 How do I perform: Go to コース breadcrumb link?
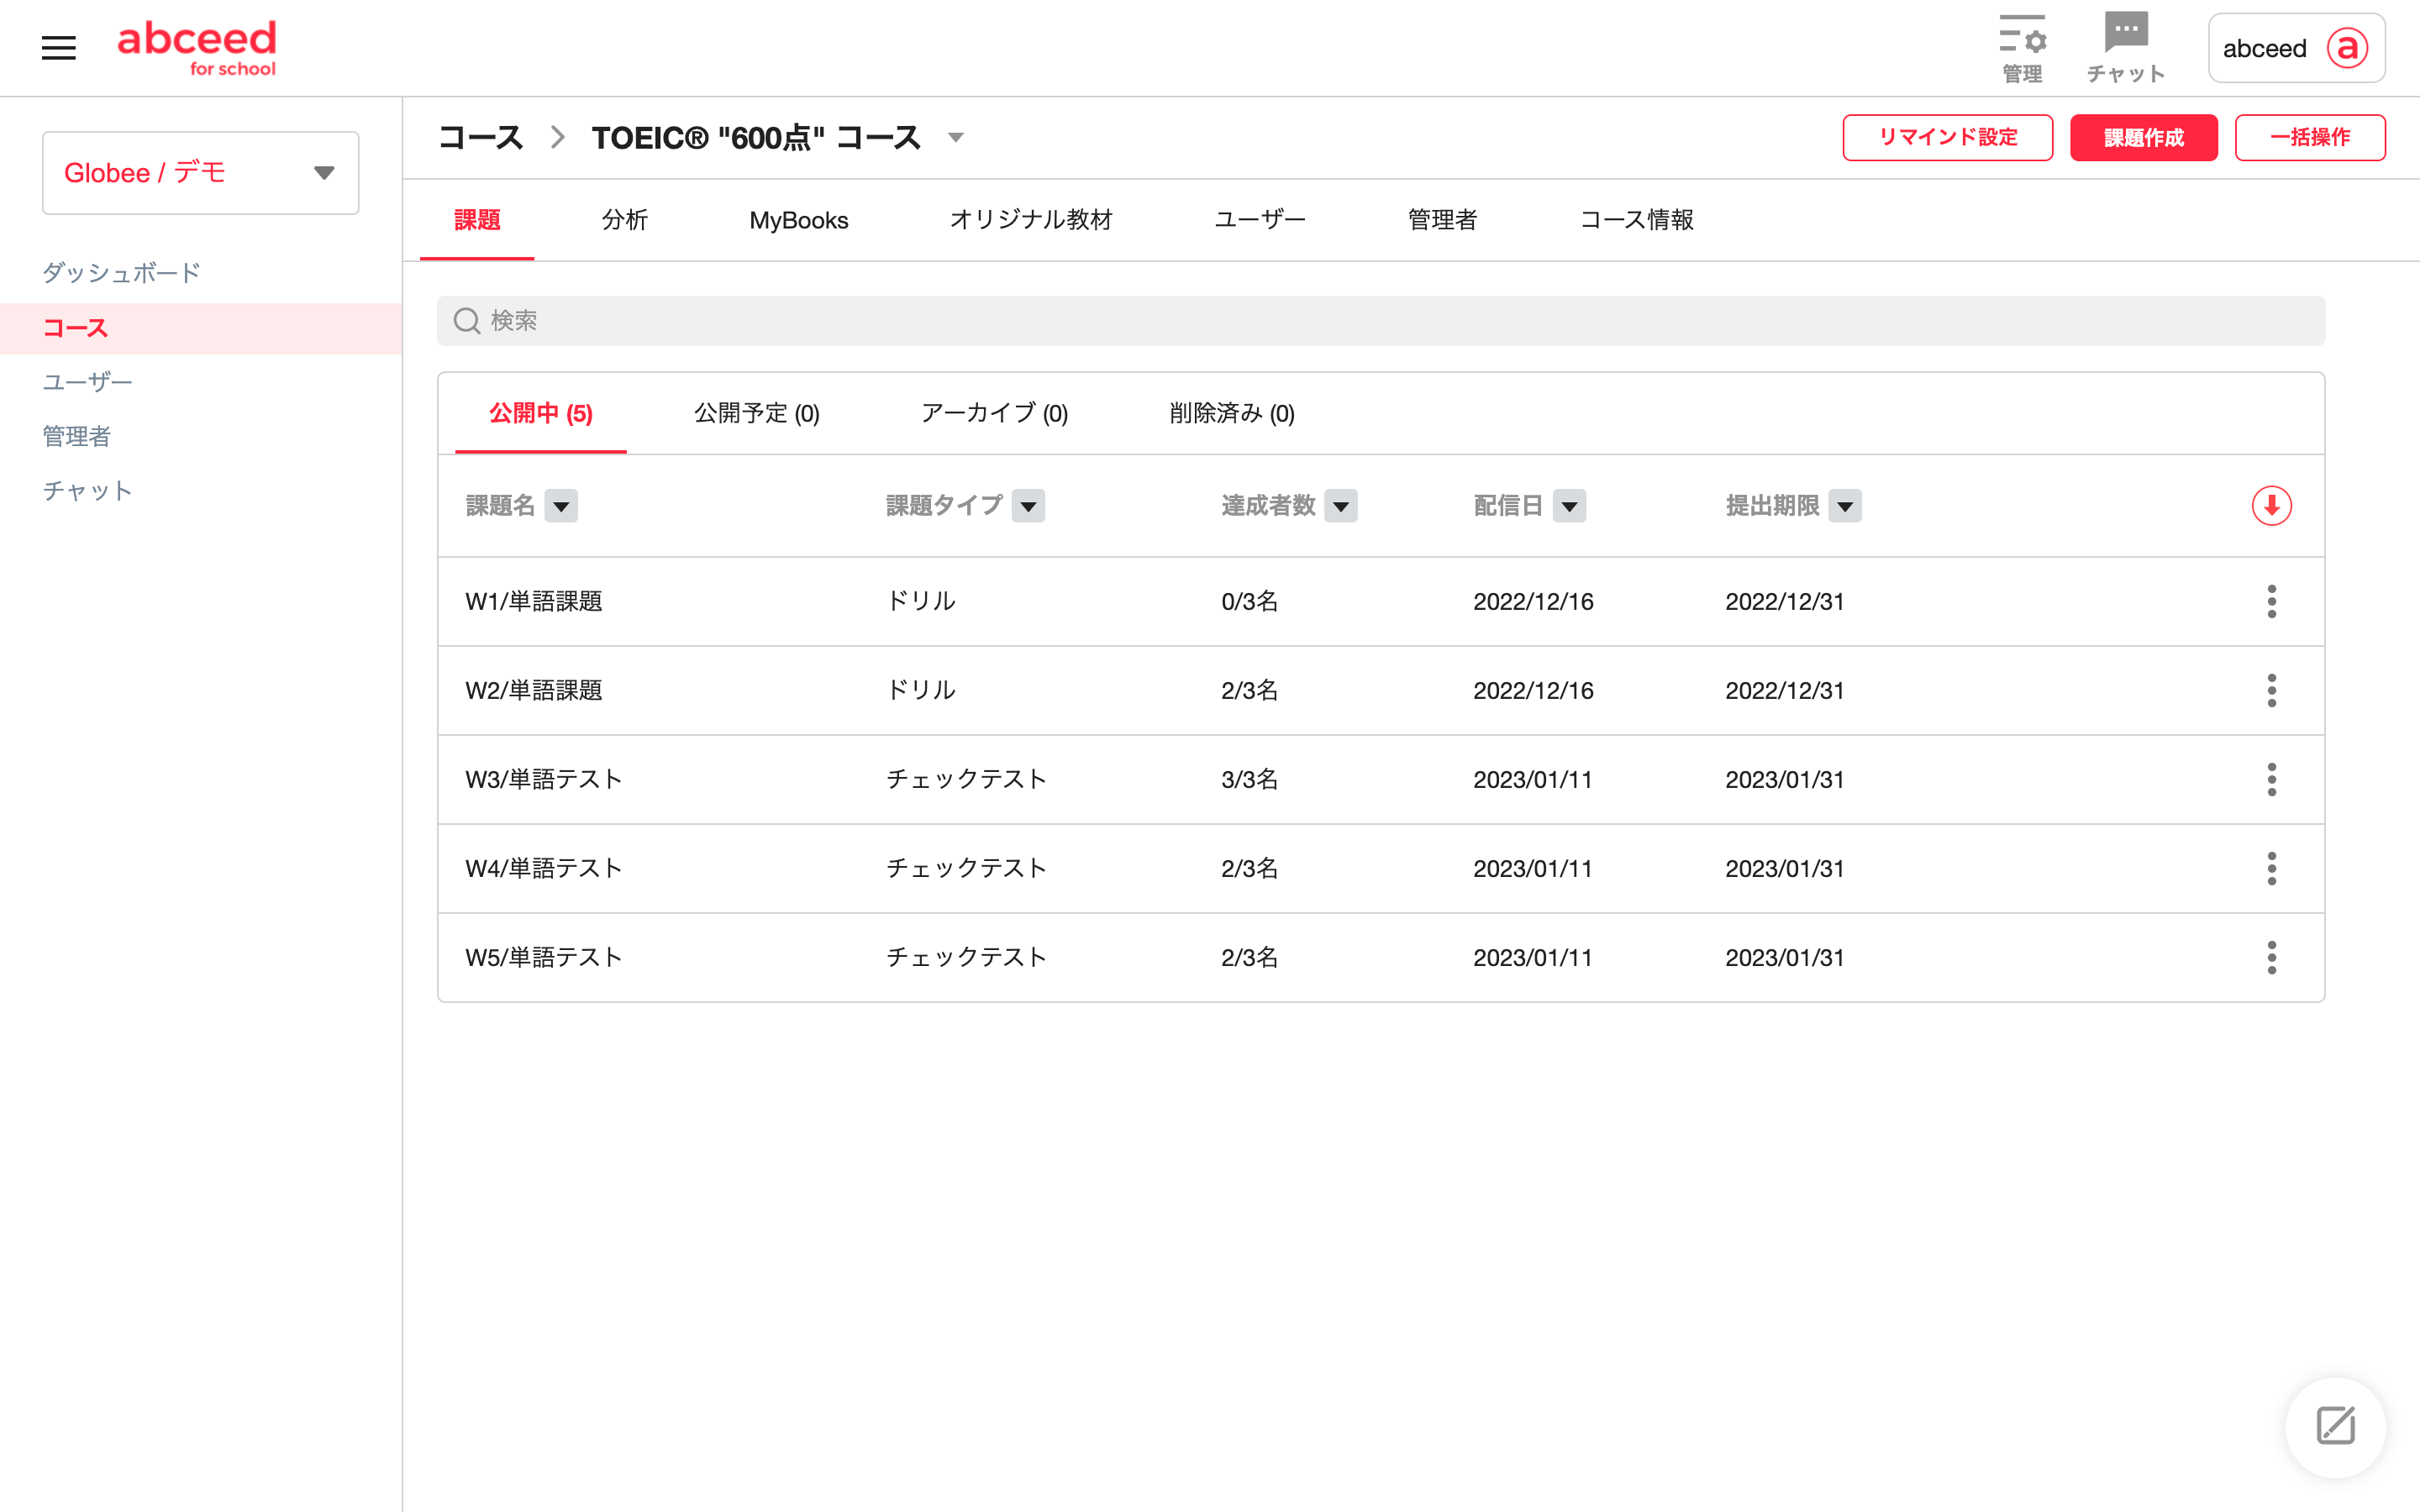pyautogui.click(x=481, y=138)
